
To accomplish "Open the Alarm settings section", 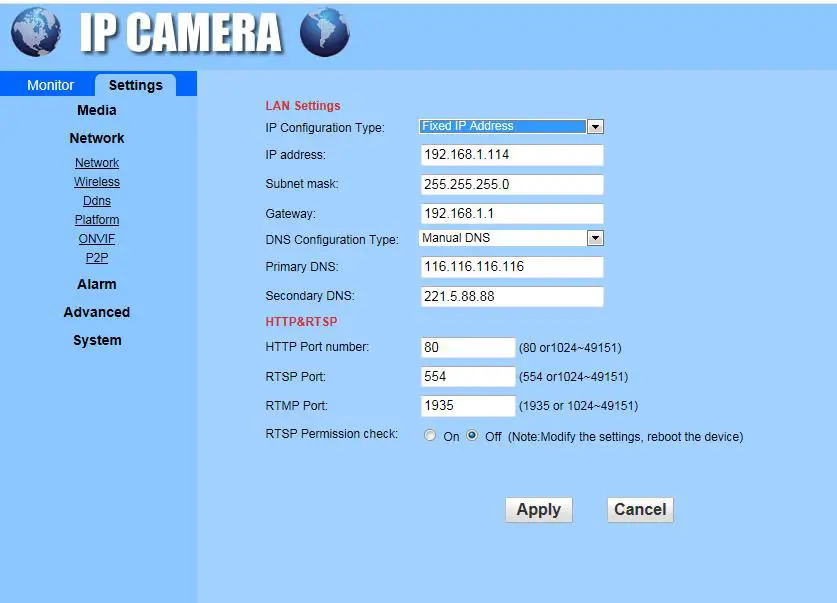I will click(96, 284).
